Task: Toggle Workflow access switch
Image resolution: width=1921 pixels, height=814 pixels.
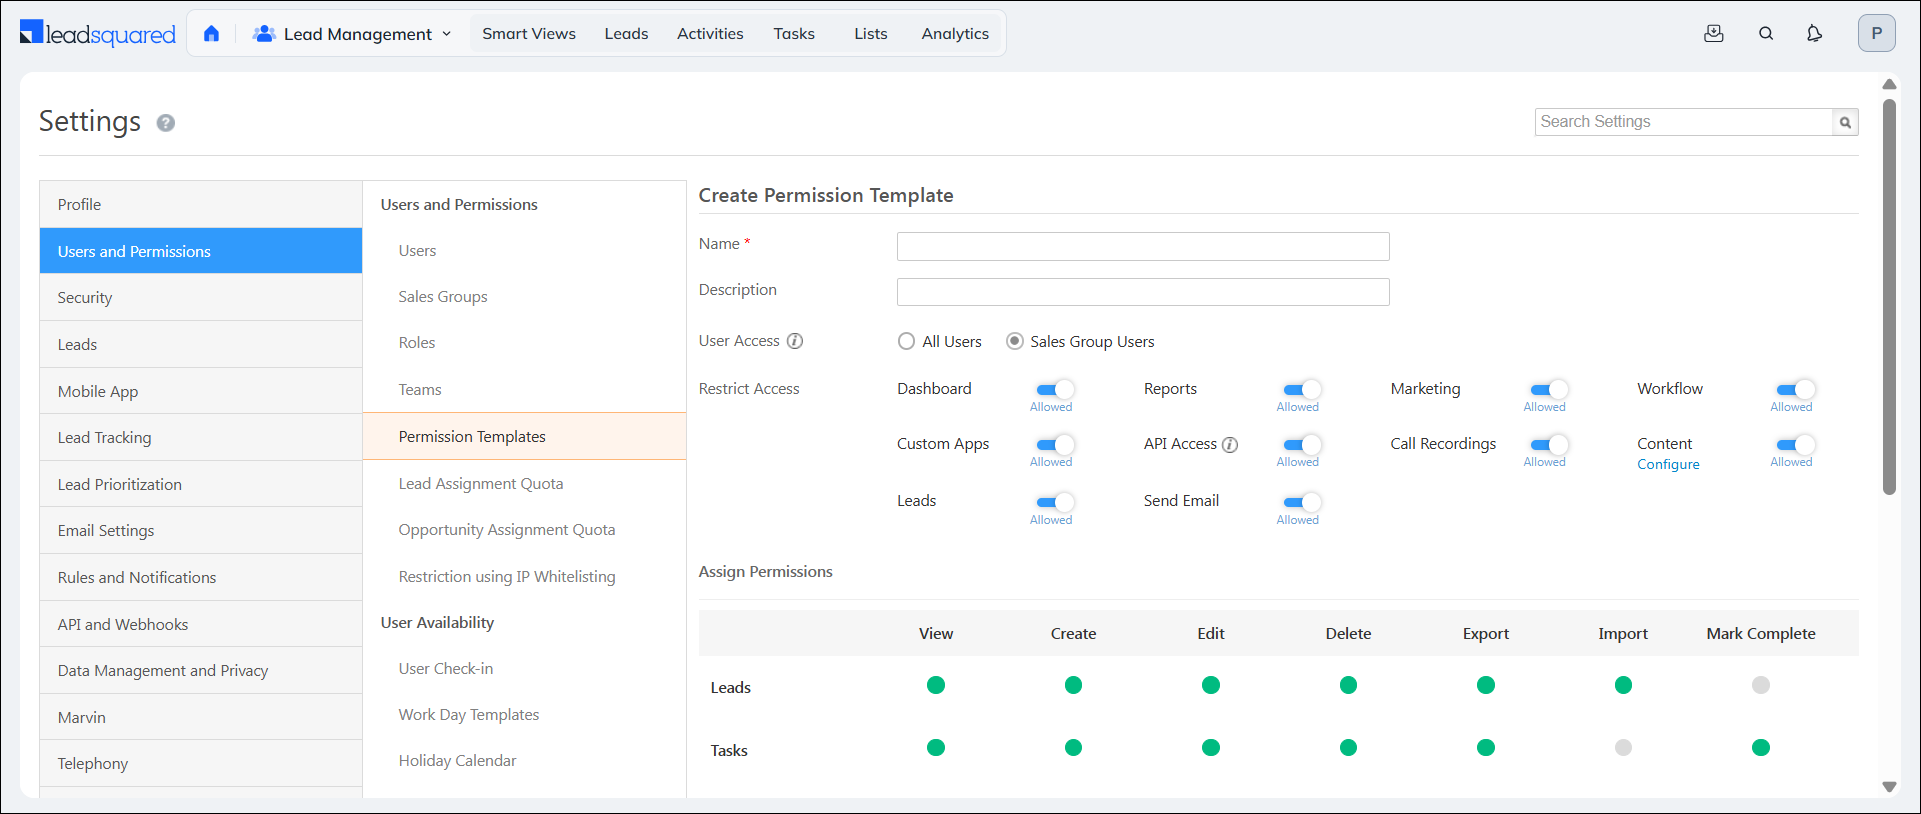Action: point(1796,390)
